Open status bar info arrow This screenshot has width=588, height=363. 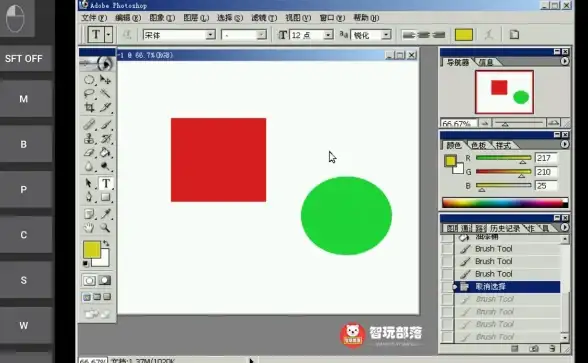pos(251,360)
